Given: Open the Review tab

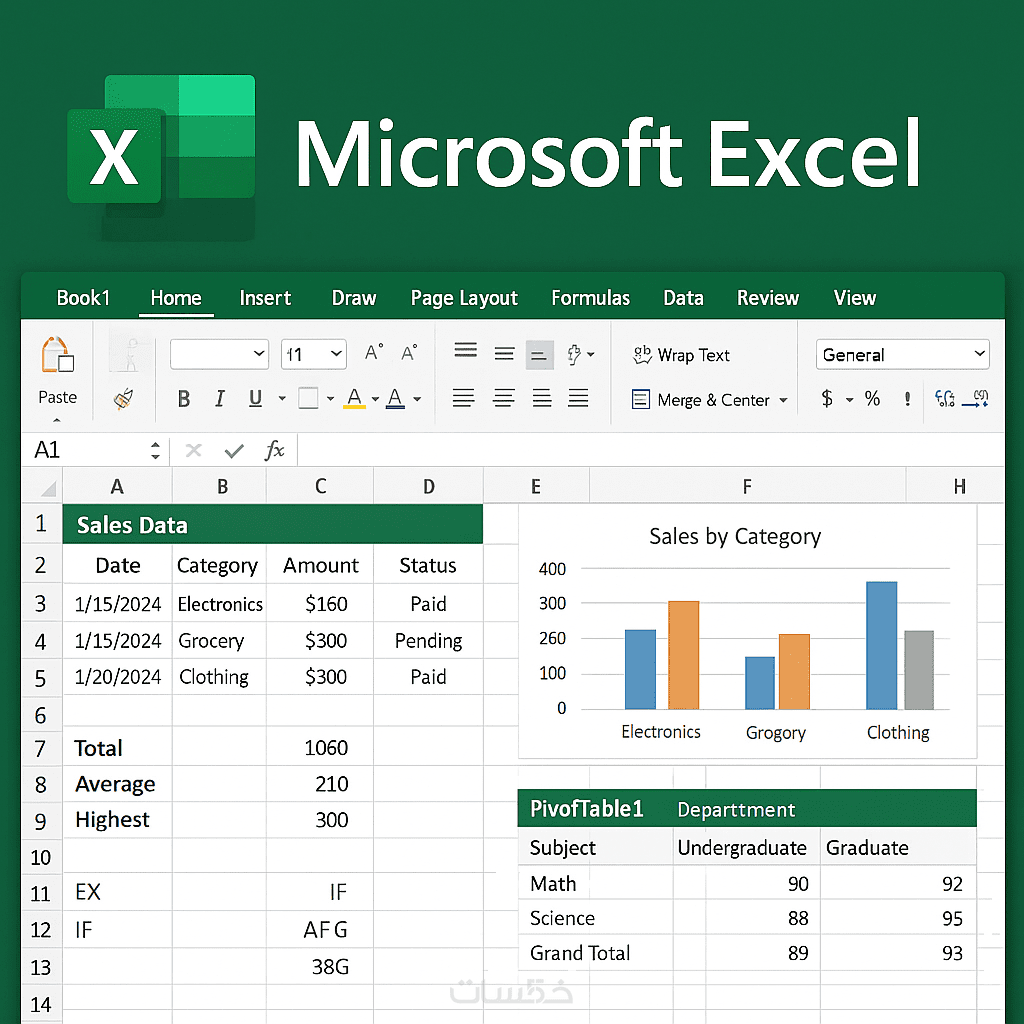Looking at the screenshot, I should click(768, 298).
